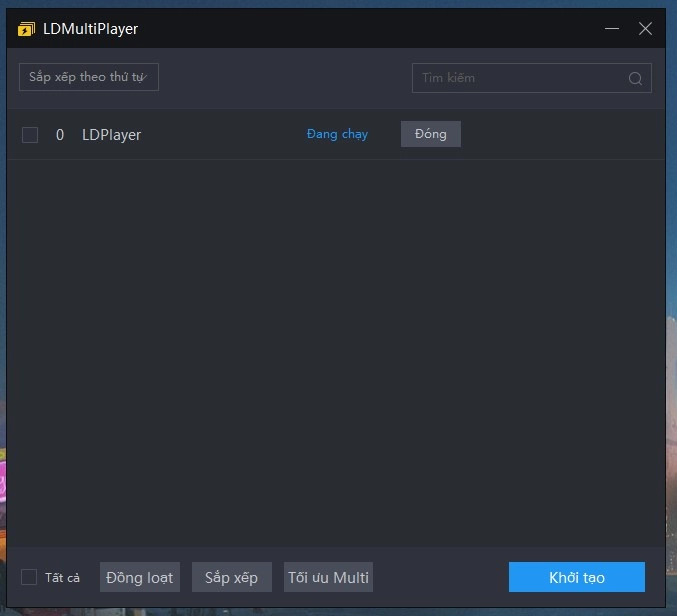This screenshot has width=677, height=616.
Task: Tick the LDPlayer instance checkbox
Action: coord(30,134)
